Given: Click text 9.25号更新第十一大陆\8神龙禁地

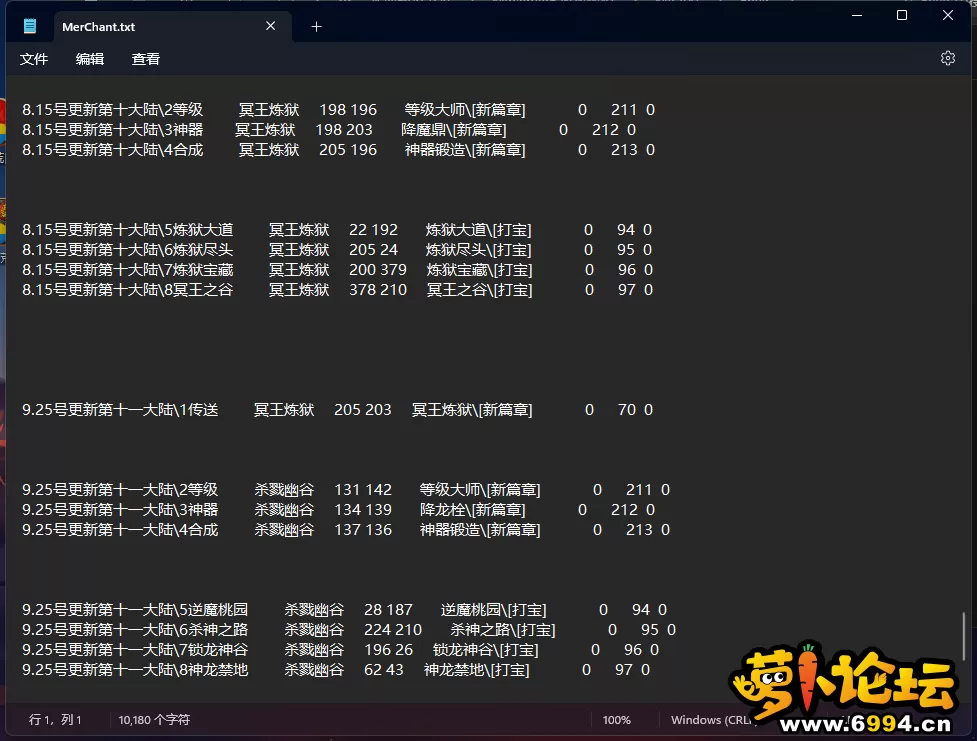Looking at the screenshot, I should click(x=135, y=670).
